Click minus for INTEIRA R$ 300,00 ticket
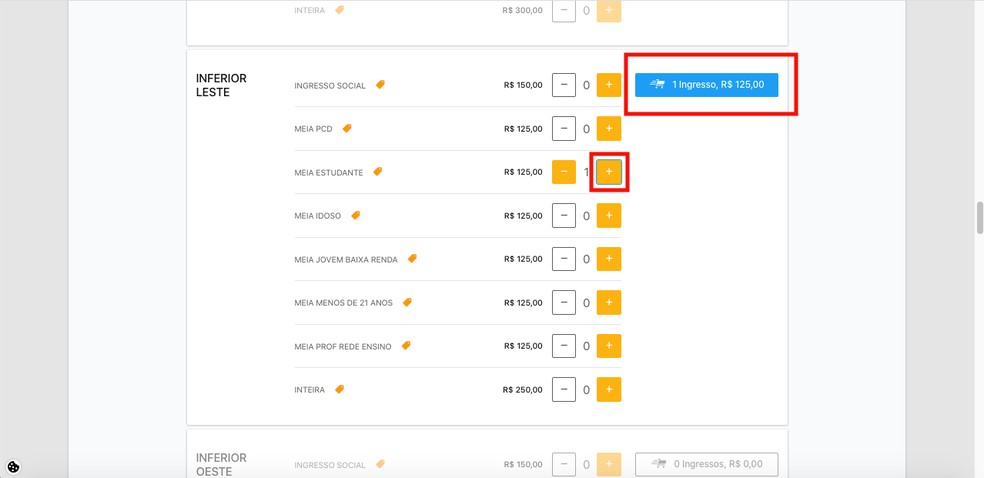 pos(564,11)
